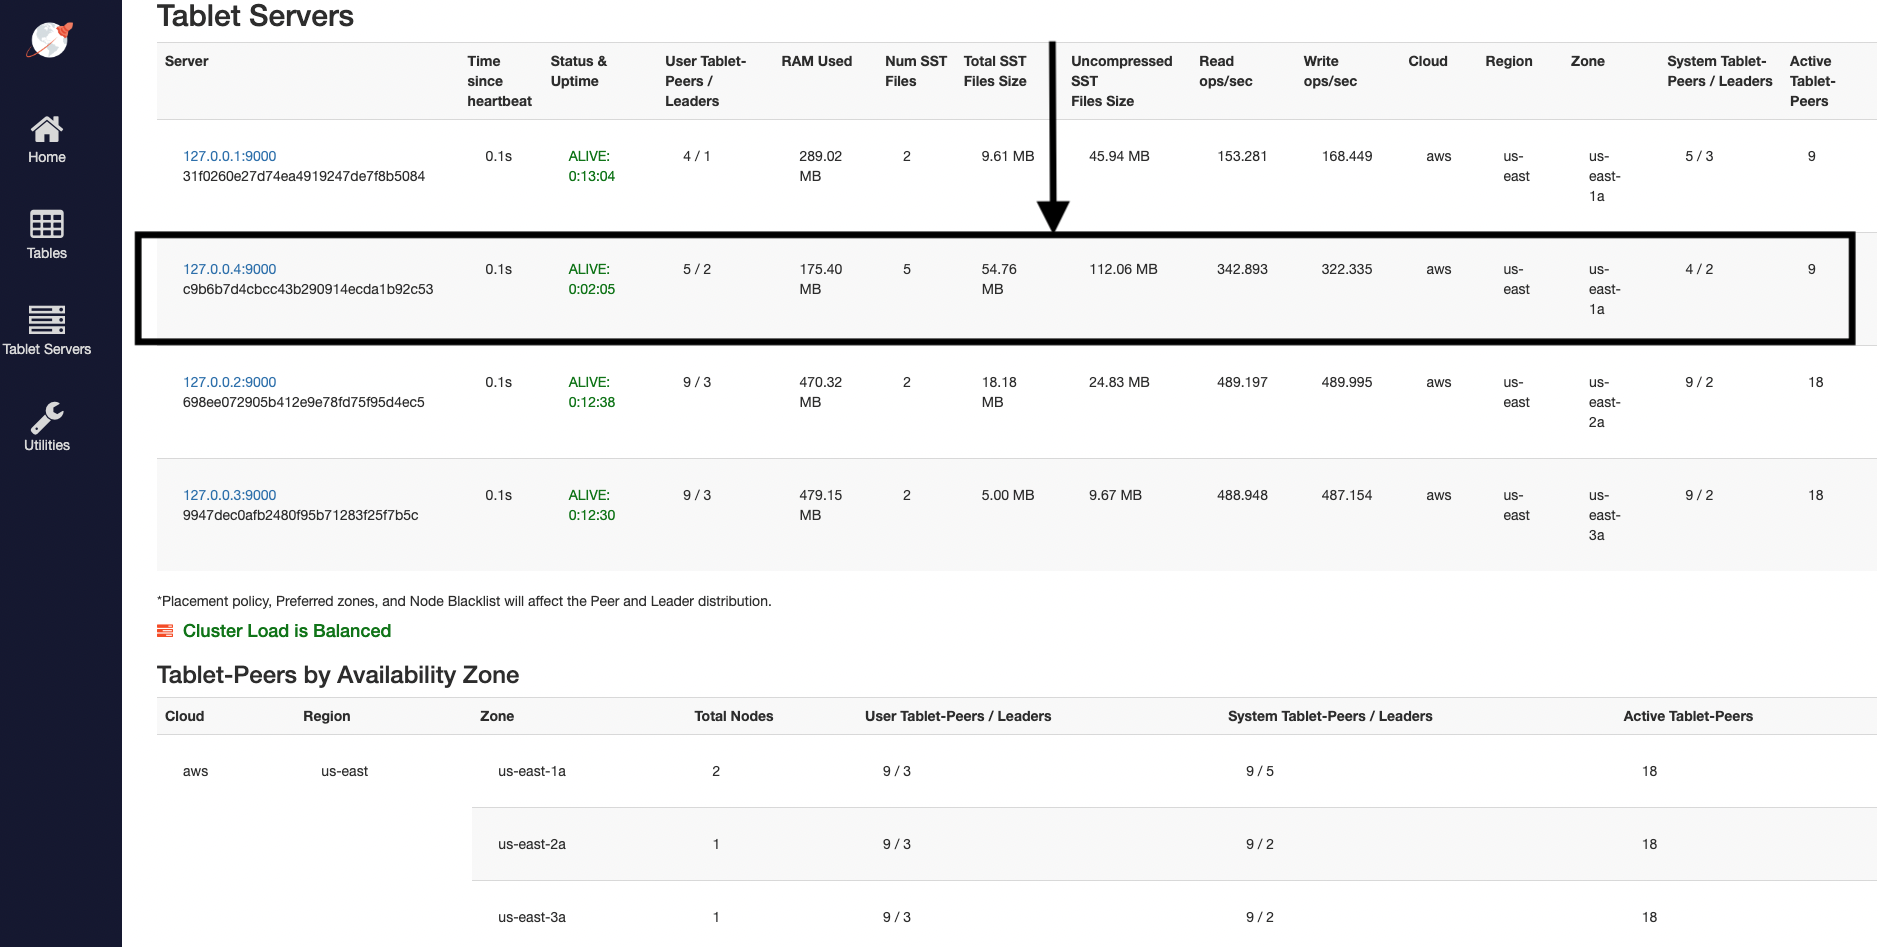Click the YugabyteDB logo in the sidebar

[46, 40]
